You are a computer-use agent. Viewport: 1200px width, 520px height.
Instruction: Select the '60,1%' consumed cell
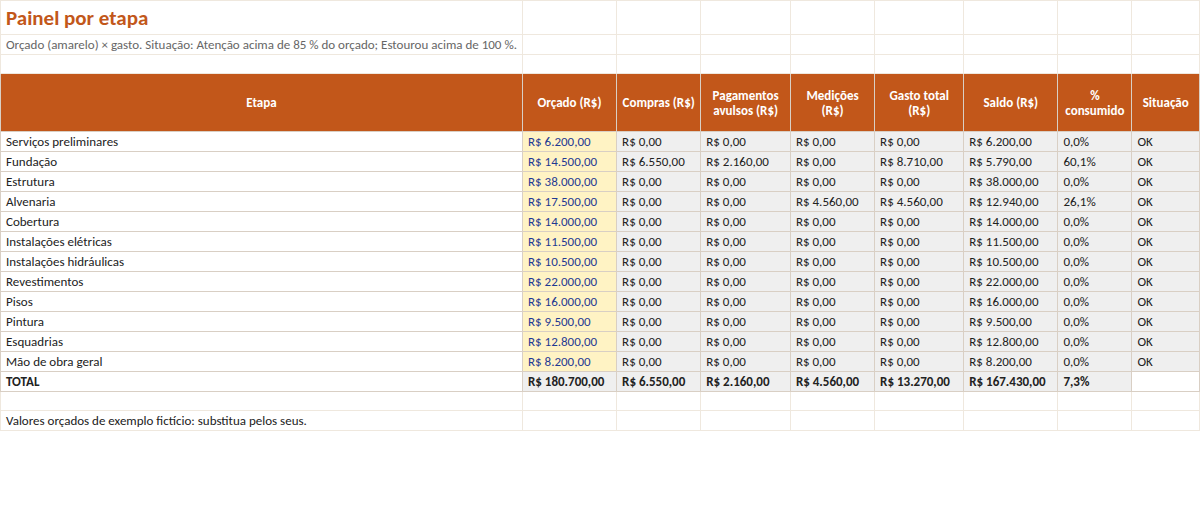tap(1094, 162)
